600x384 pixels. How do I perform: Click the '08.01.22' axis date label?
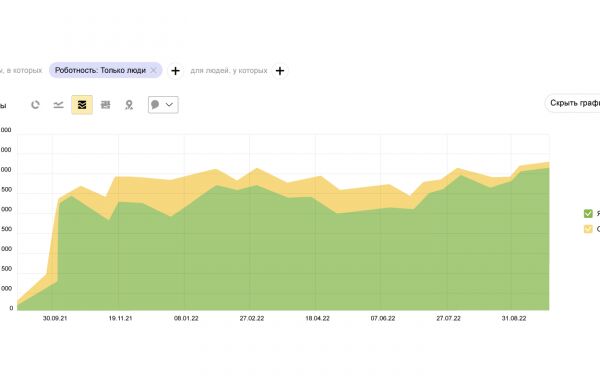[186, 318]
